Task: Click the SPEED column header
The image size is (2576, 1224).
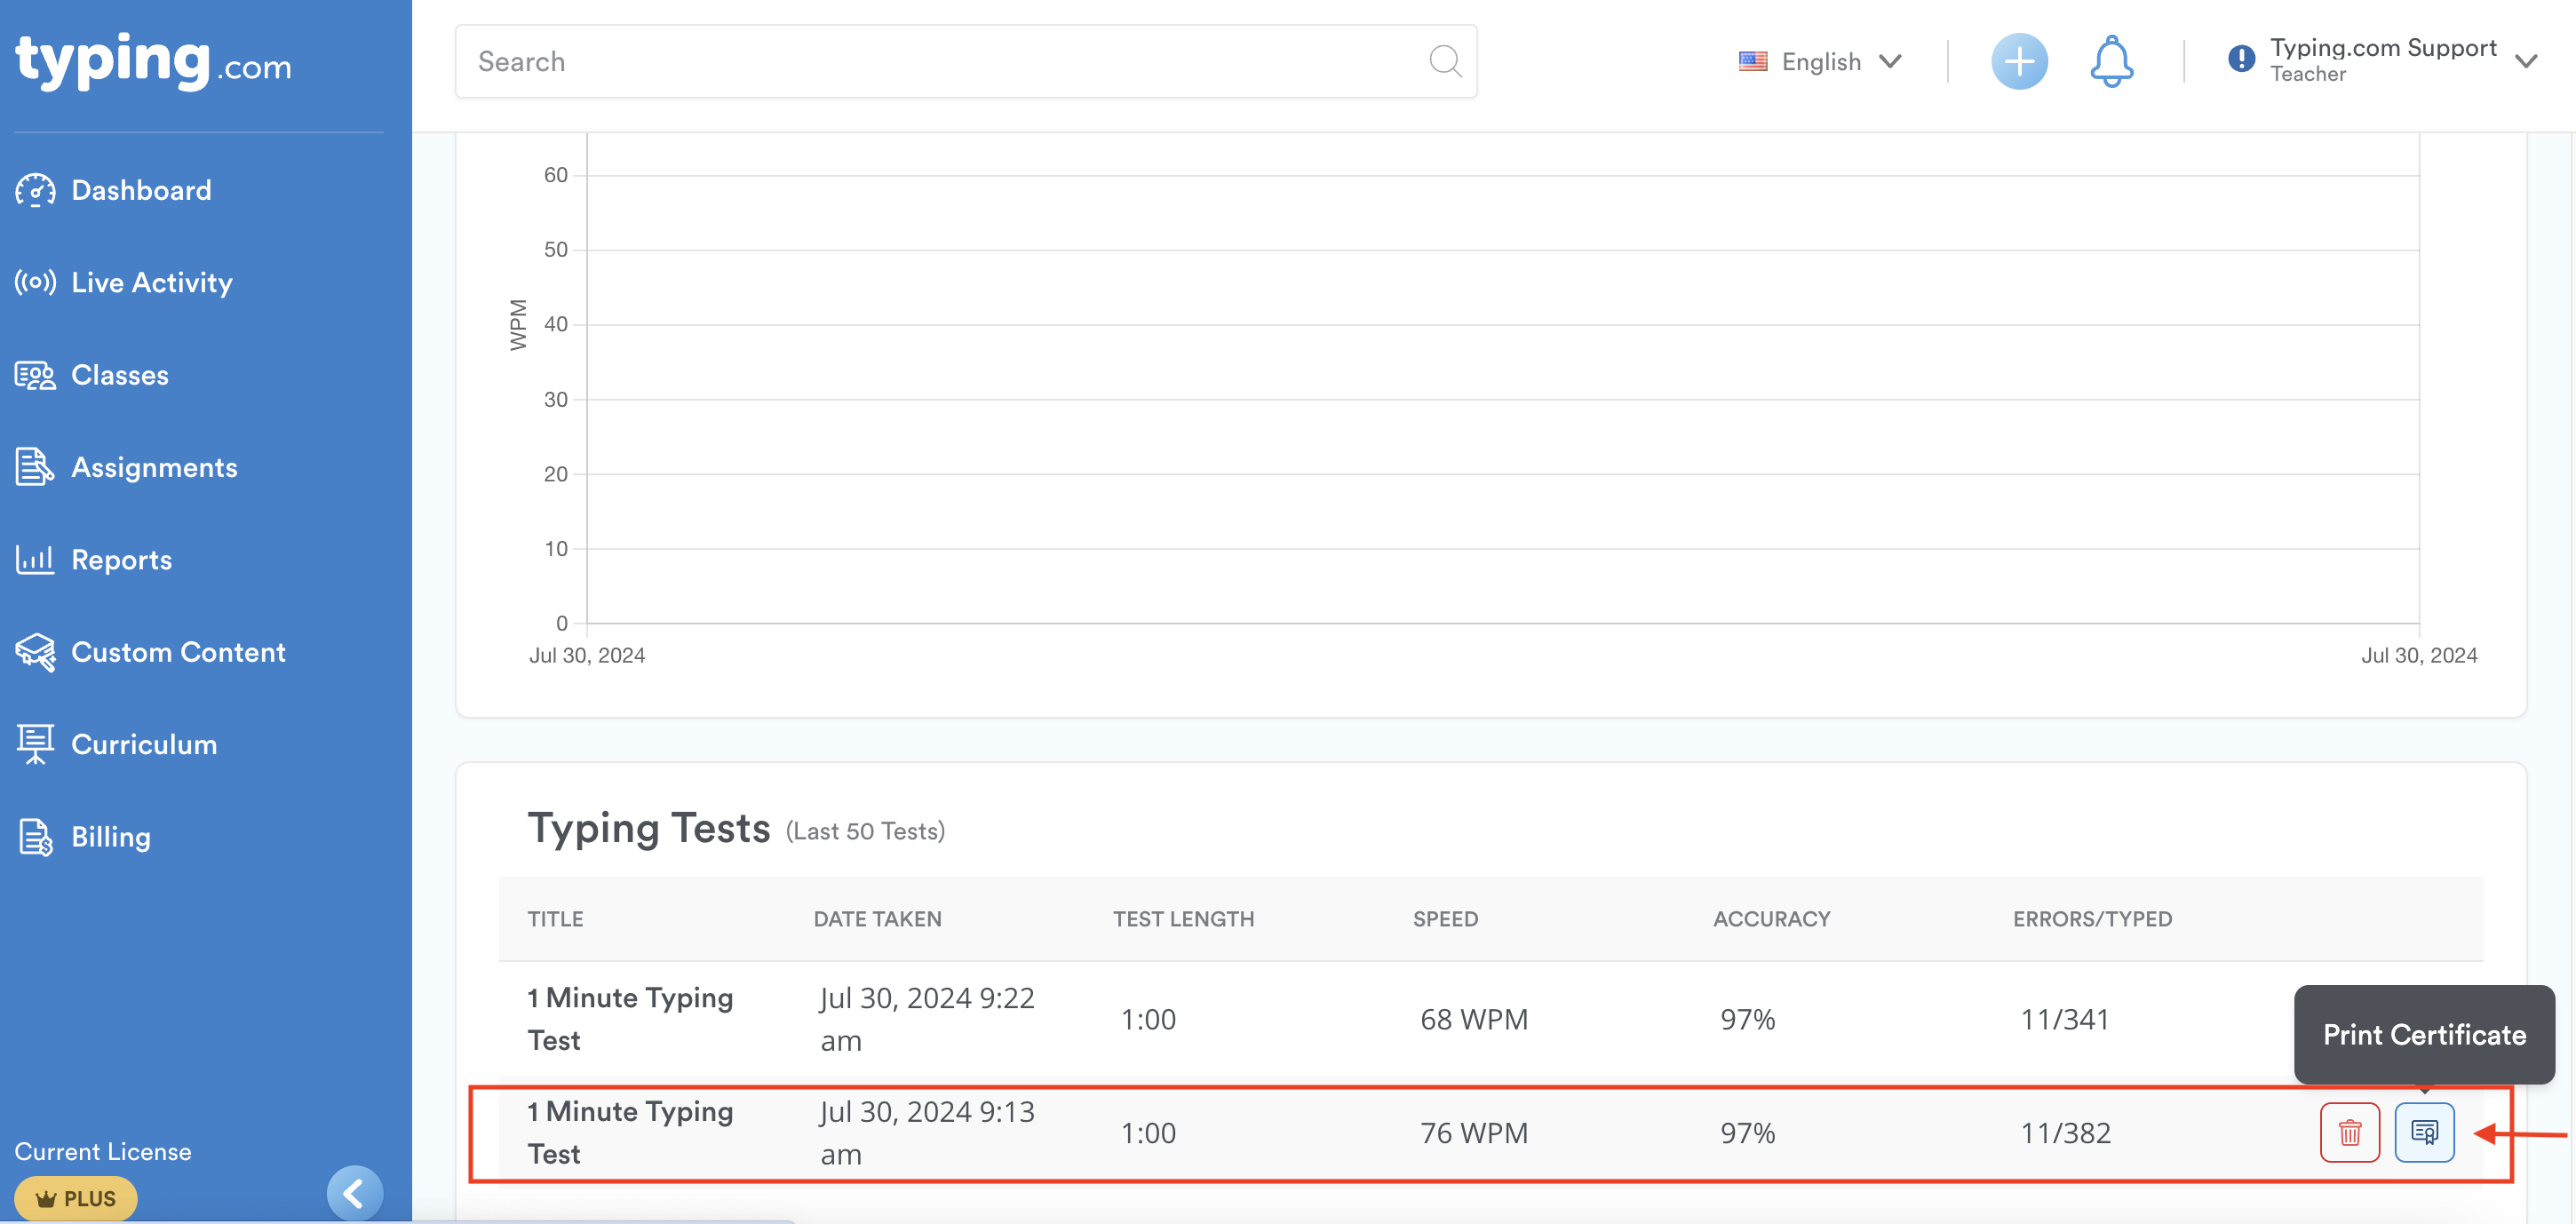Action: (x=1444, y=919)
